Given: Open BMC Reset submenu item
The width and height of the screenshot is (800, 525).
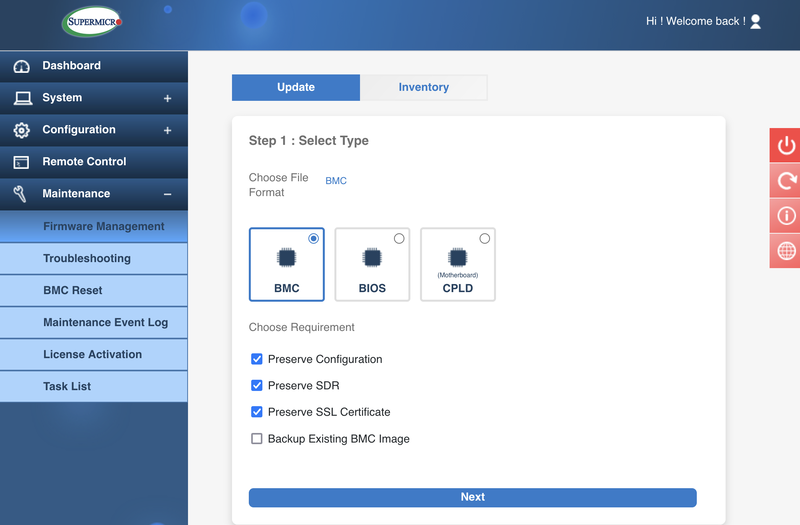Looking at the screenshot, I should click(x=94, y=290).
